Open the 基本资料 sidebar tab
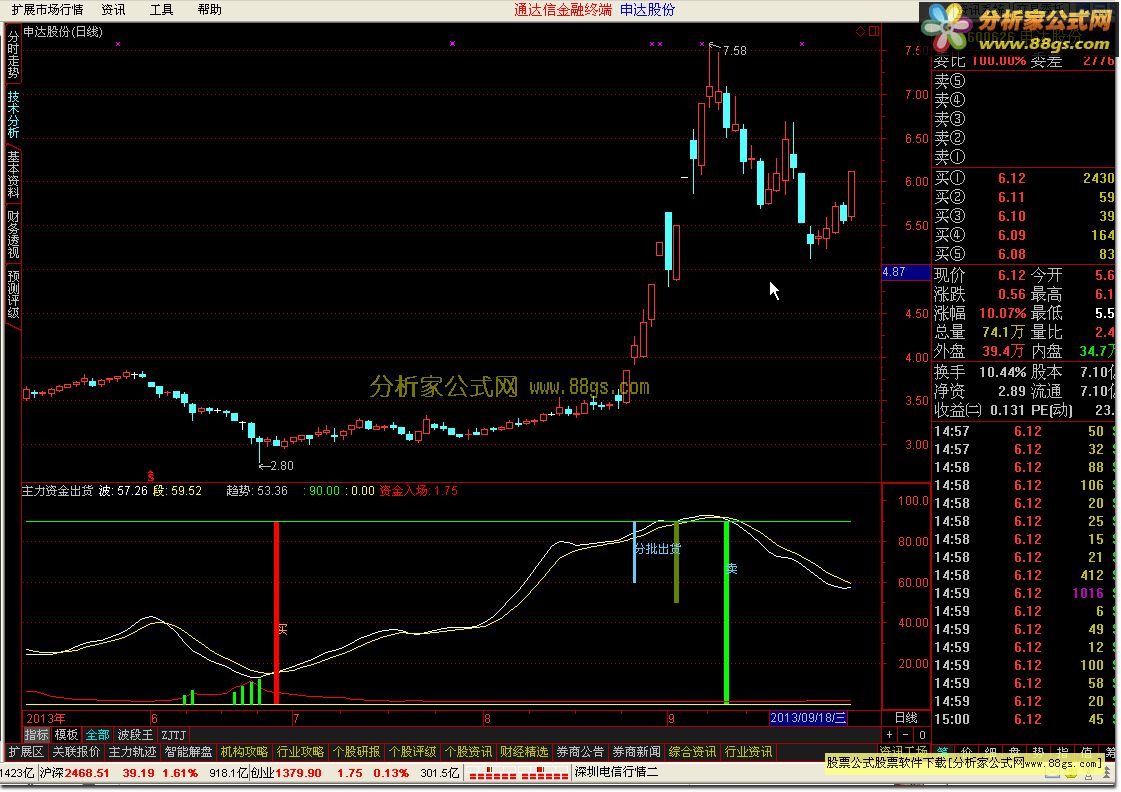This screenshot has height=792, width=1121. click(x=13, y=174)
